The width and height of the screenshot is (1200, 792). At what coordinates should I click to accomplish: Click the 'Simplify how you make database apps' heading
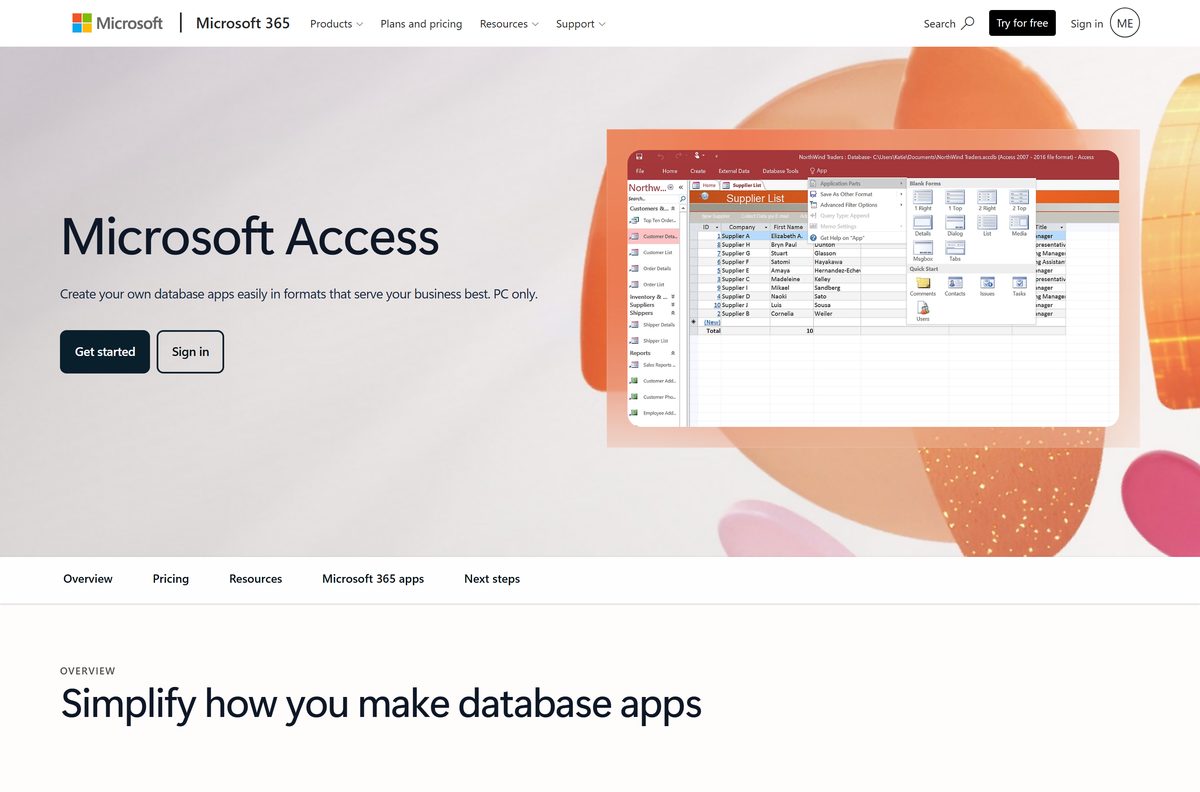381,704
